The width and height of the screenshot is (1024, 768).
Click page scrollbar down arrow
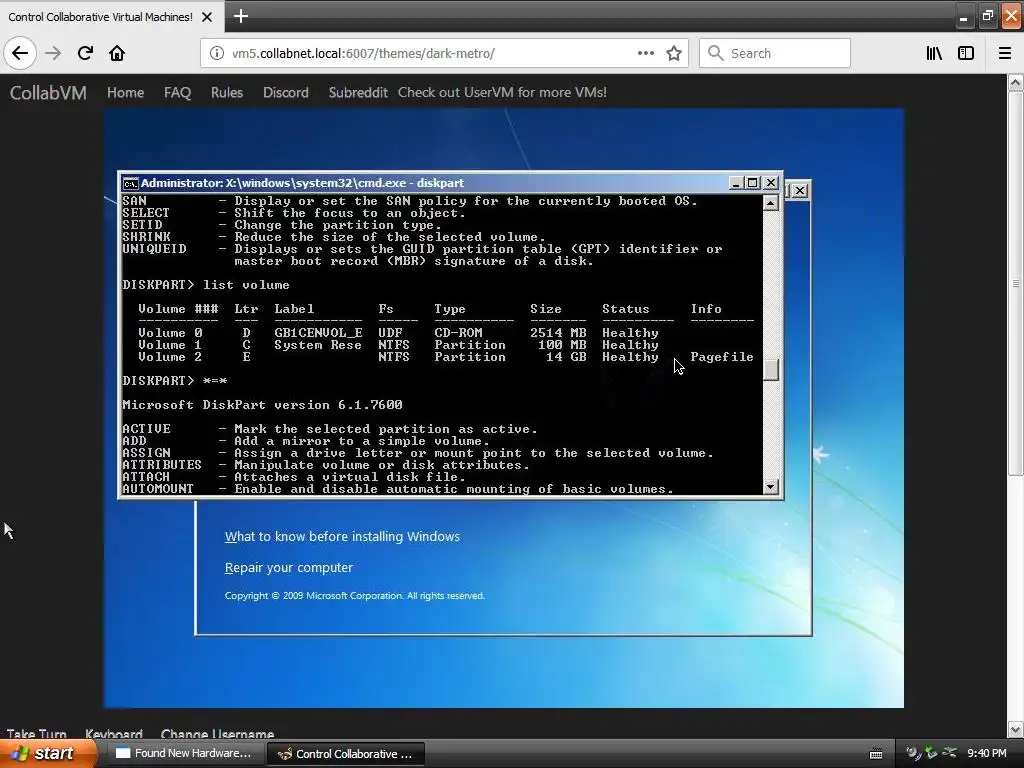pyautogui.click(x=1016, y=729)
